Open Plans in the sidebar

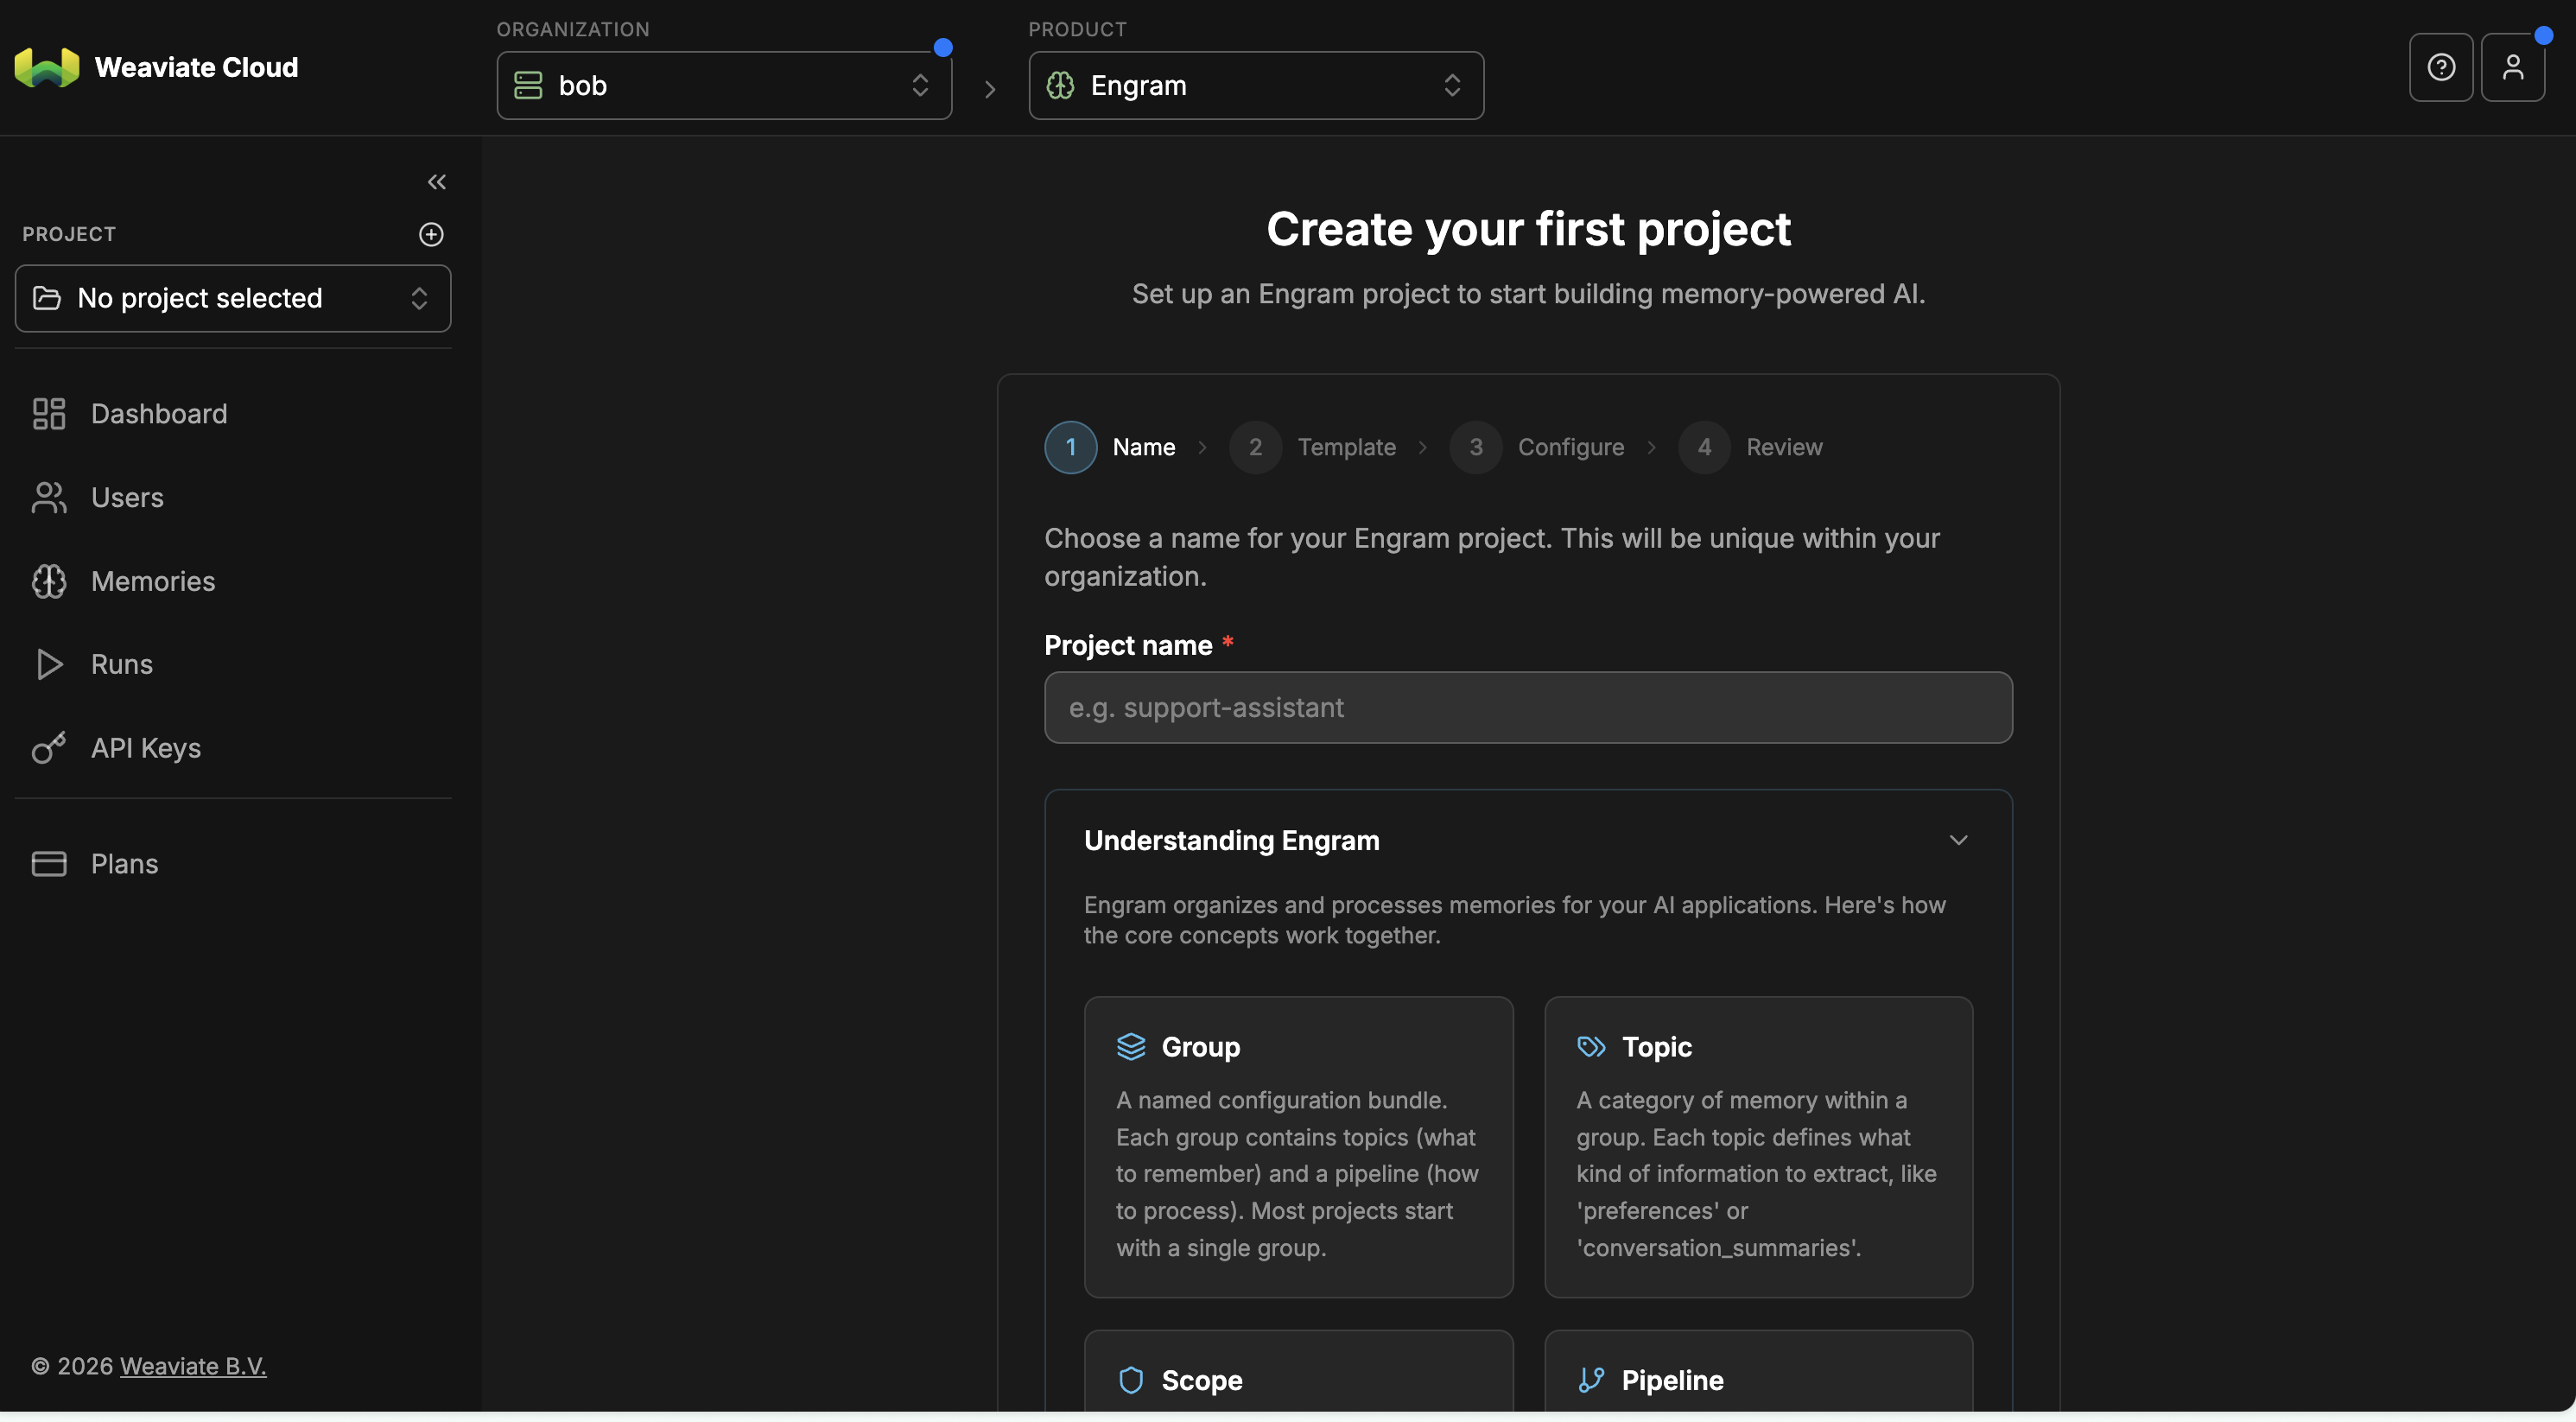[233, 864]
